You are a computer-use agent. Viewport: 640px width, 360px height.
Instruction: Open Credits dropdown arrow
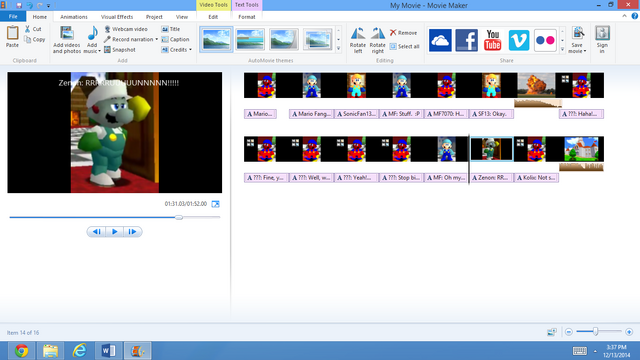pyautogui.click(x=190, y=50)
